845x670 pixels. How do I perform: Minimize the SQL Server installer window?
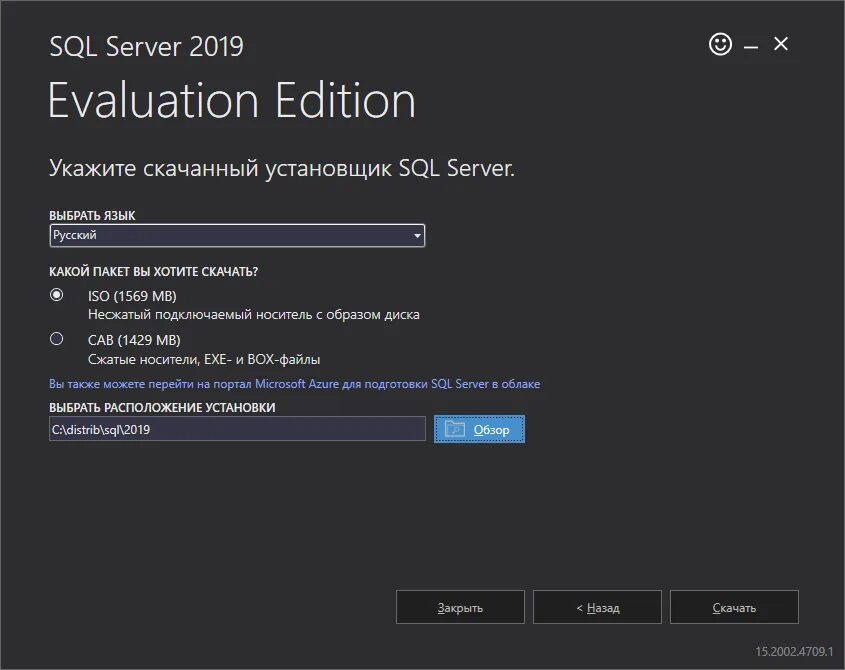click(x=751, y=48)
